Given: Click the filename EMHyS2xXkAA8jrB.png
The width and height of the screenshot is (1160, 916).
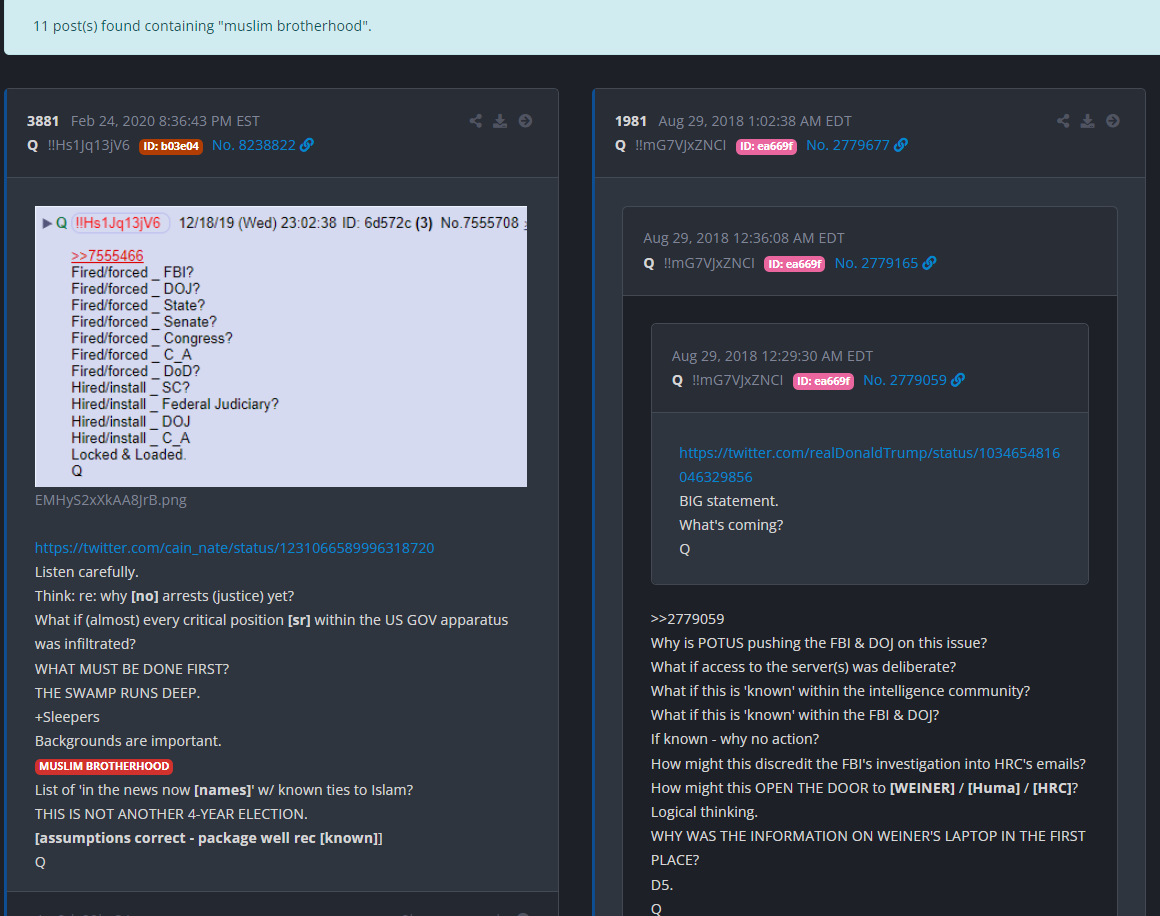Looking at the screenshot, I should [x=111, y=499].
